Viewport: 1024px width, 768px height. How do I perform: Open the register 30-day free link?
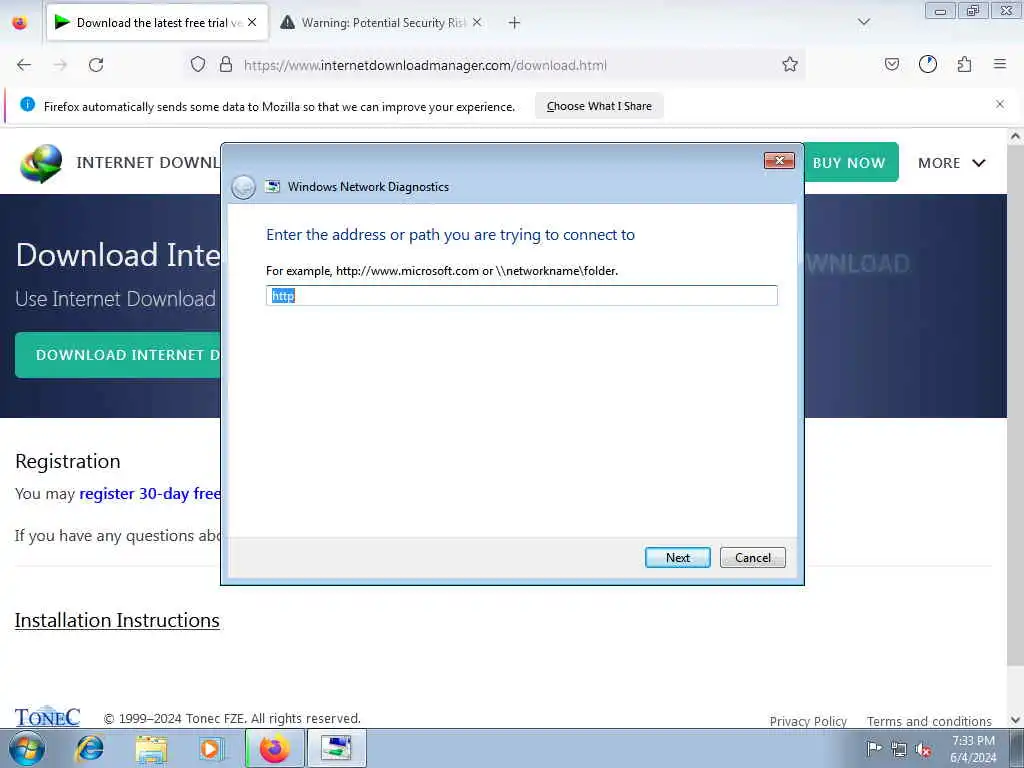[x=150, y=494]
